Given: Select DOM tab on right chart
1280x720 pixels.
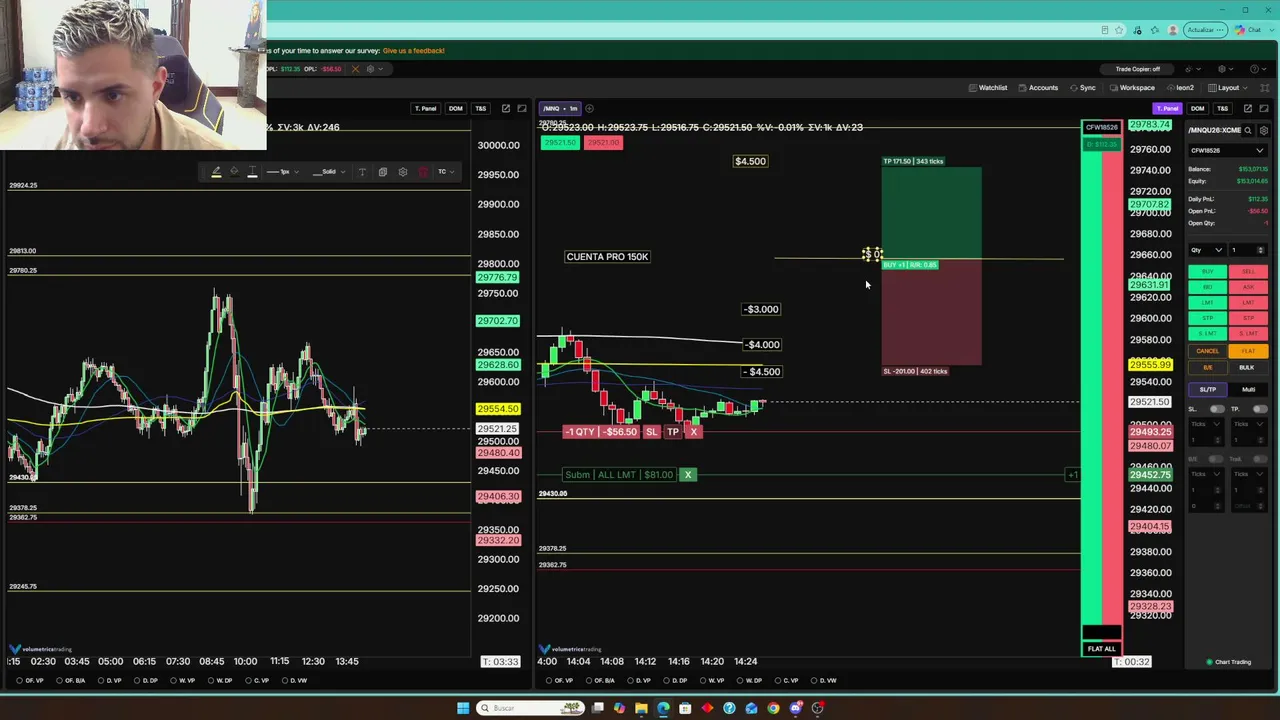Looking at the screenshot, I should click(1197, 108).
